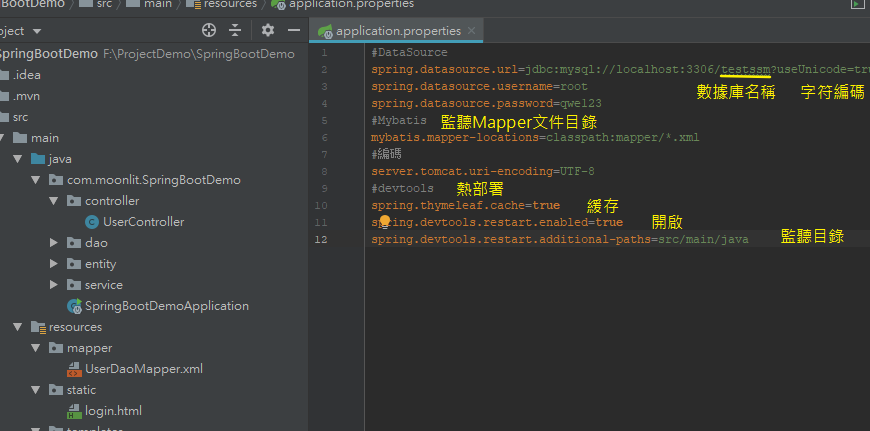
Task: Click the resources folder icon
Action: point(38,327)
